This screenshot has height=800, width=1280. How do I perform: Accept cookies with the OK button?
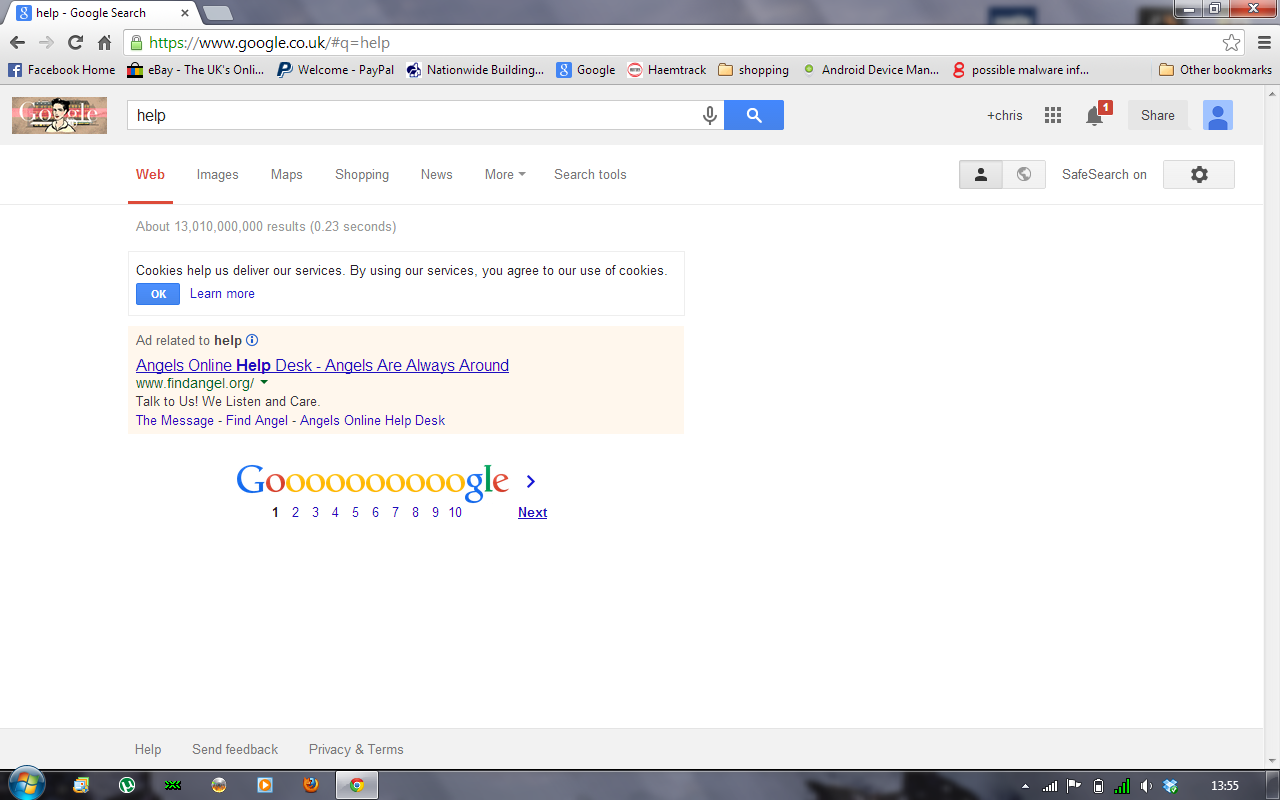[158, 294]
